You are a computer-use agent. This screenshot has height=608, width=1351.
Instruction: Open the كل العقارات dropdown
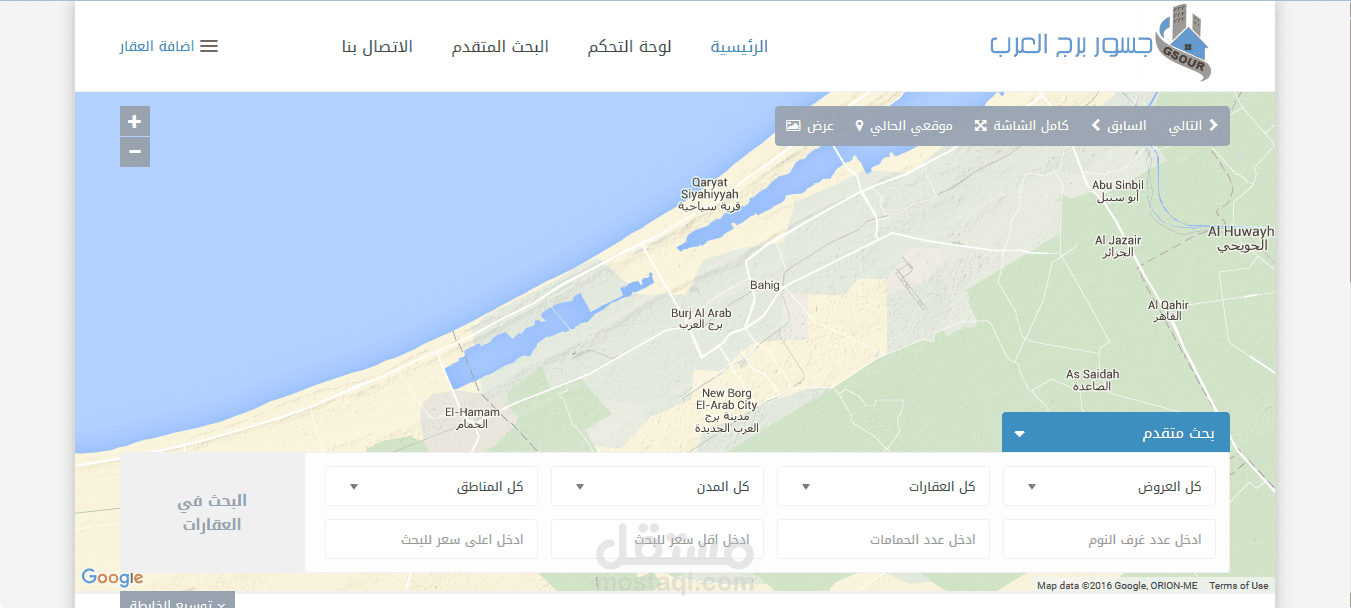coord(883,486)
